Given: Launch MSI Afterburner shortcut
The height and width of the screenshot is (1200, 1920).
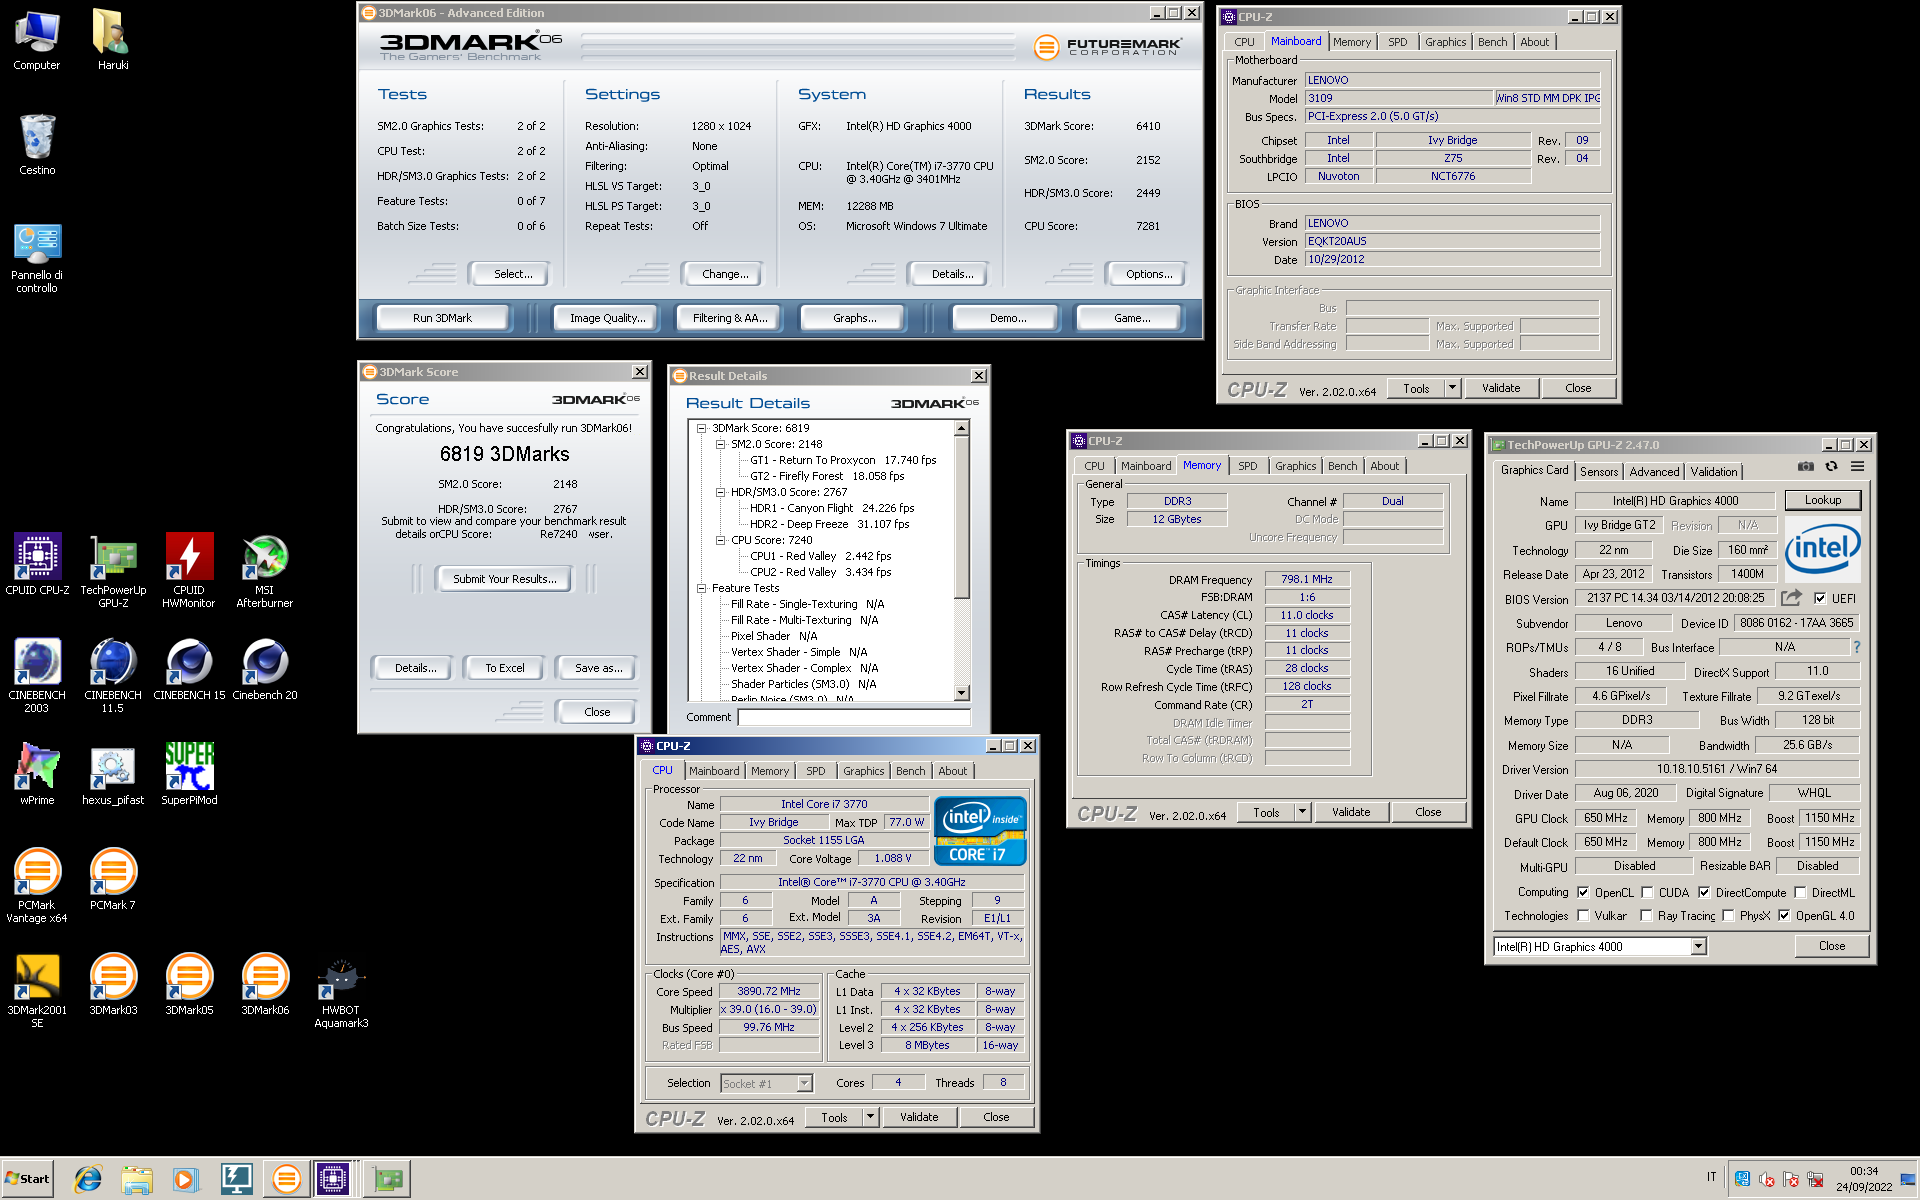Looking at the screenshot, I should (x=265, y=572).
